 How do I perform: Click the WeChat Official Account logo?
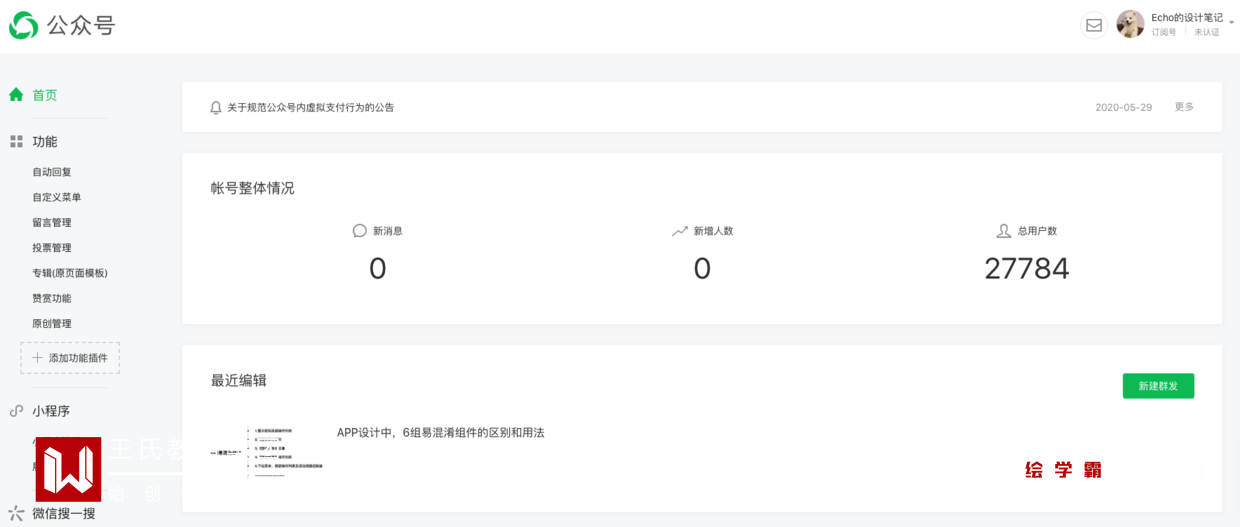[x=24, y=25]
